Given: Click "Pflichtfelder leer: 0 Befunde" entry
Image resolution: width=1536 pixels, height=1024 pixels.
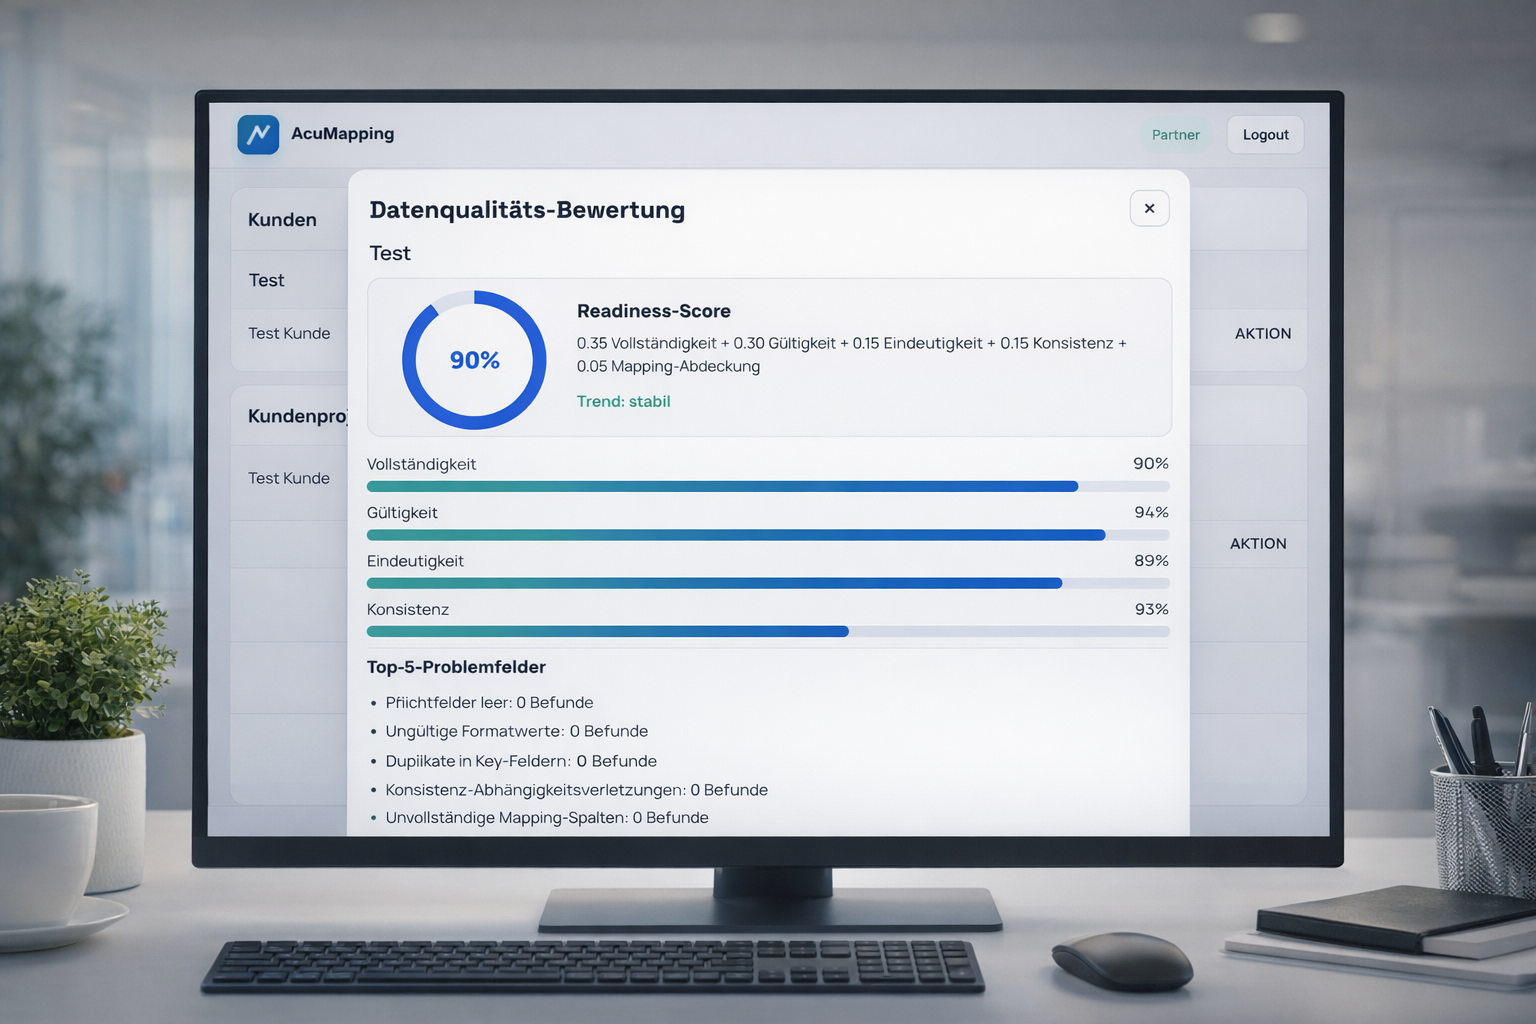Looking at the screenshot, I should [489, 702].
